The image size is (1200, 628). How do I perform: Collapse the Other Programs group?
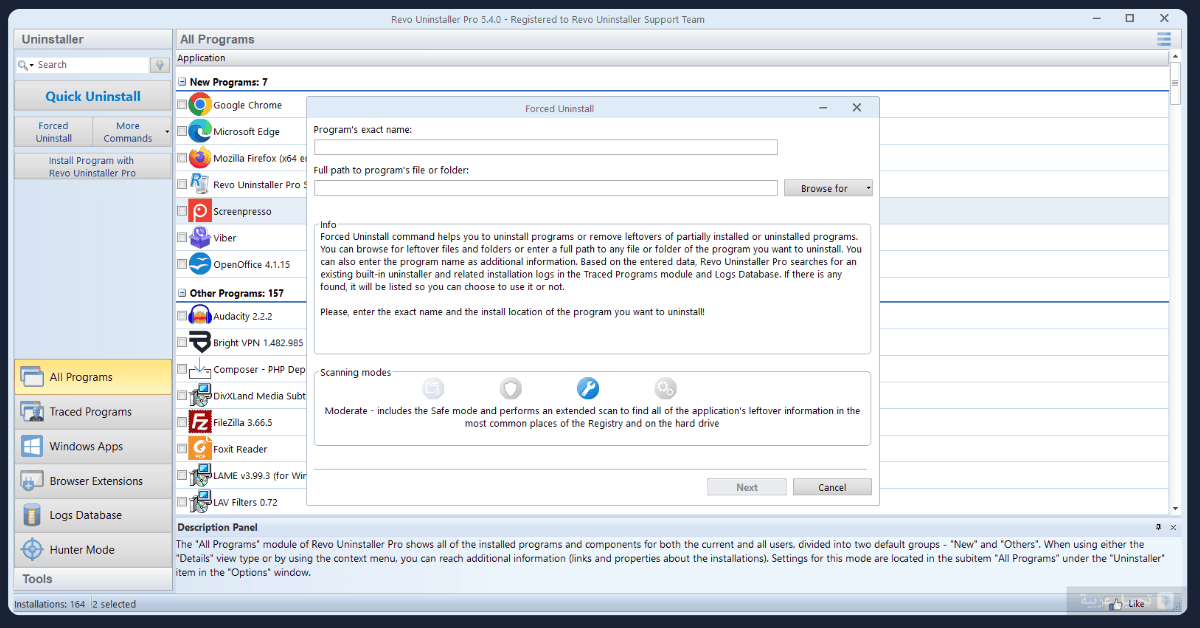click(182, 294)
